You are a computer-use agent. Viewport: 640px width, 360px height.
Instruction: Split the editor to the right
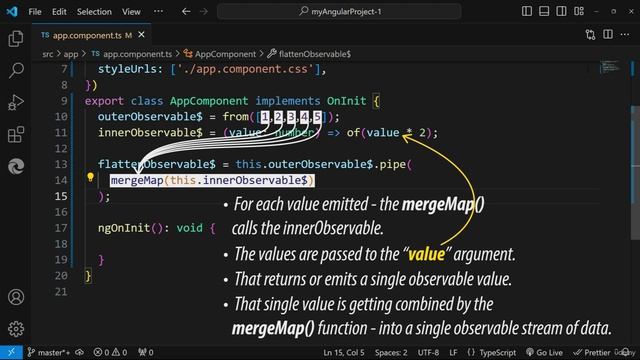pos(608,35)
